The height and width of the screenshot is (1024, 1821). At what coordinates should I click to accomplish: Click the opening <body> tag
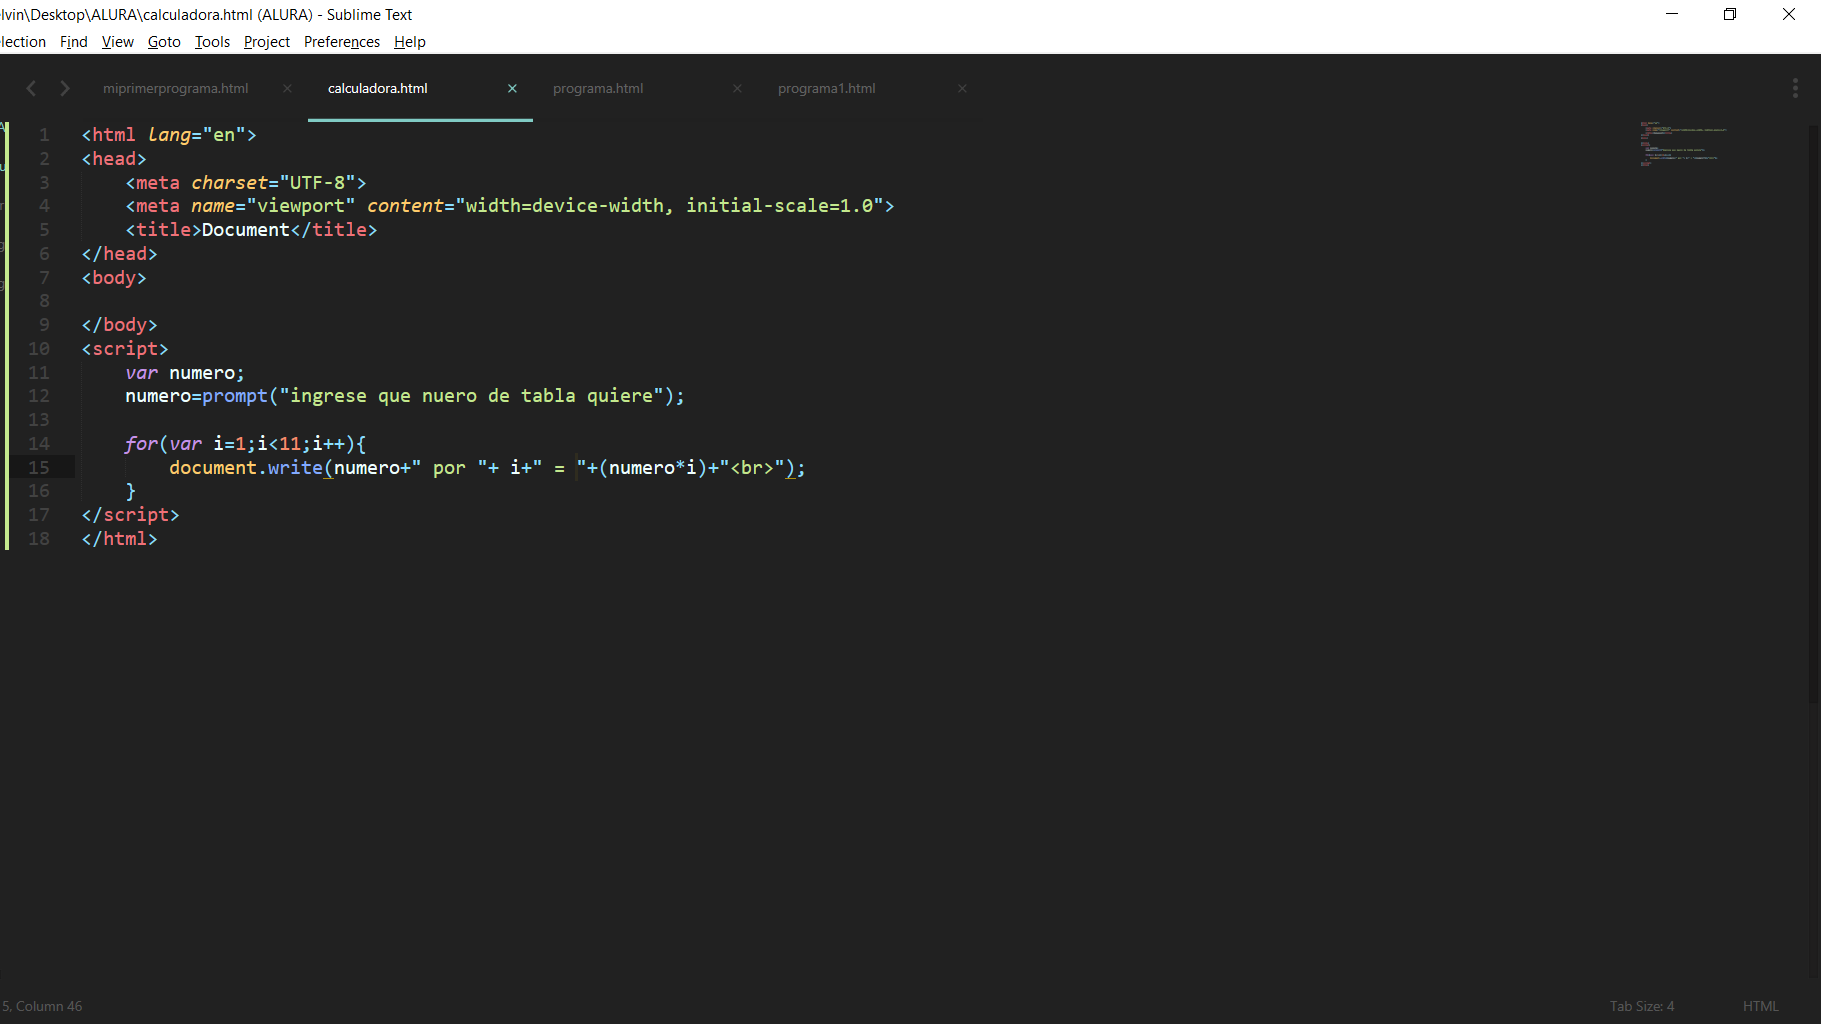(114, 278)
